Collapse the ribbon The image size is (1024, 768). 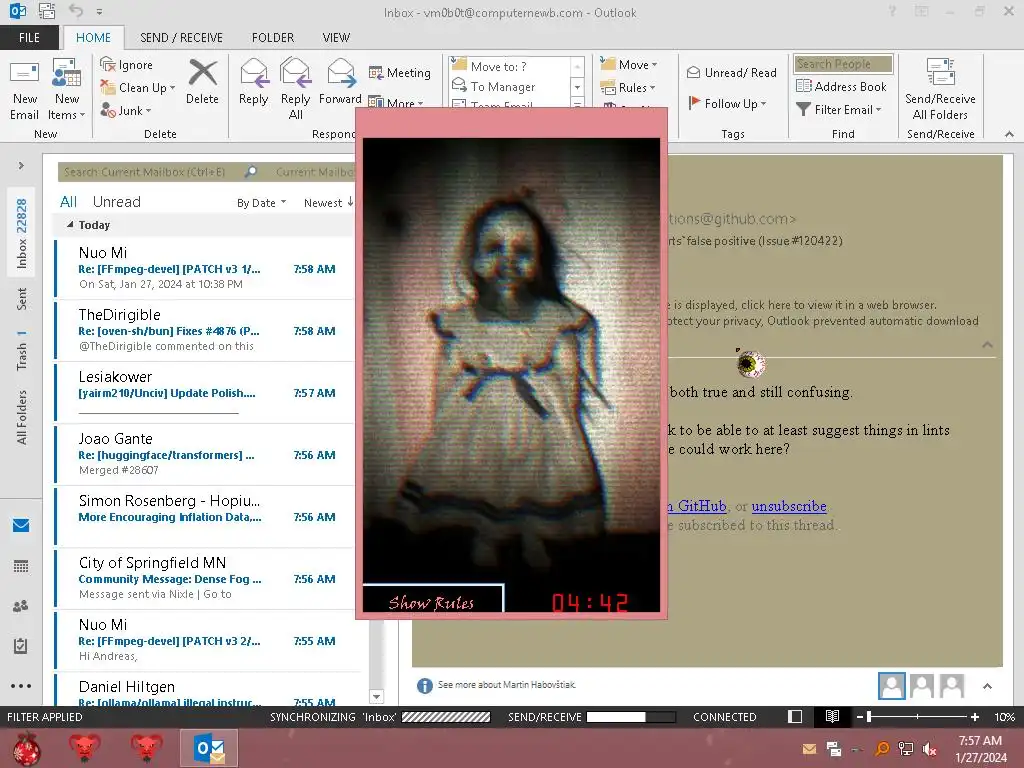tap(1009, 134)
